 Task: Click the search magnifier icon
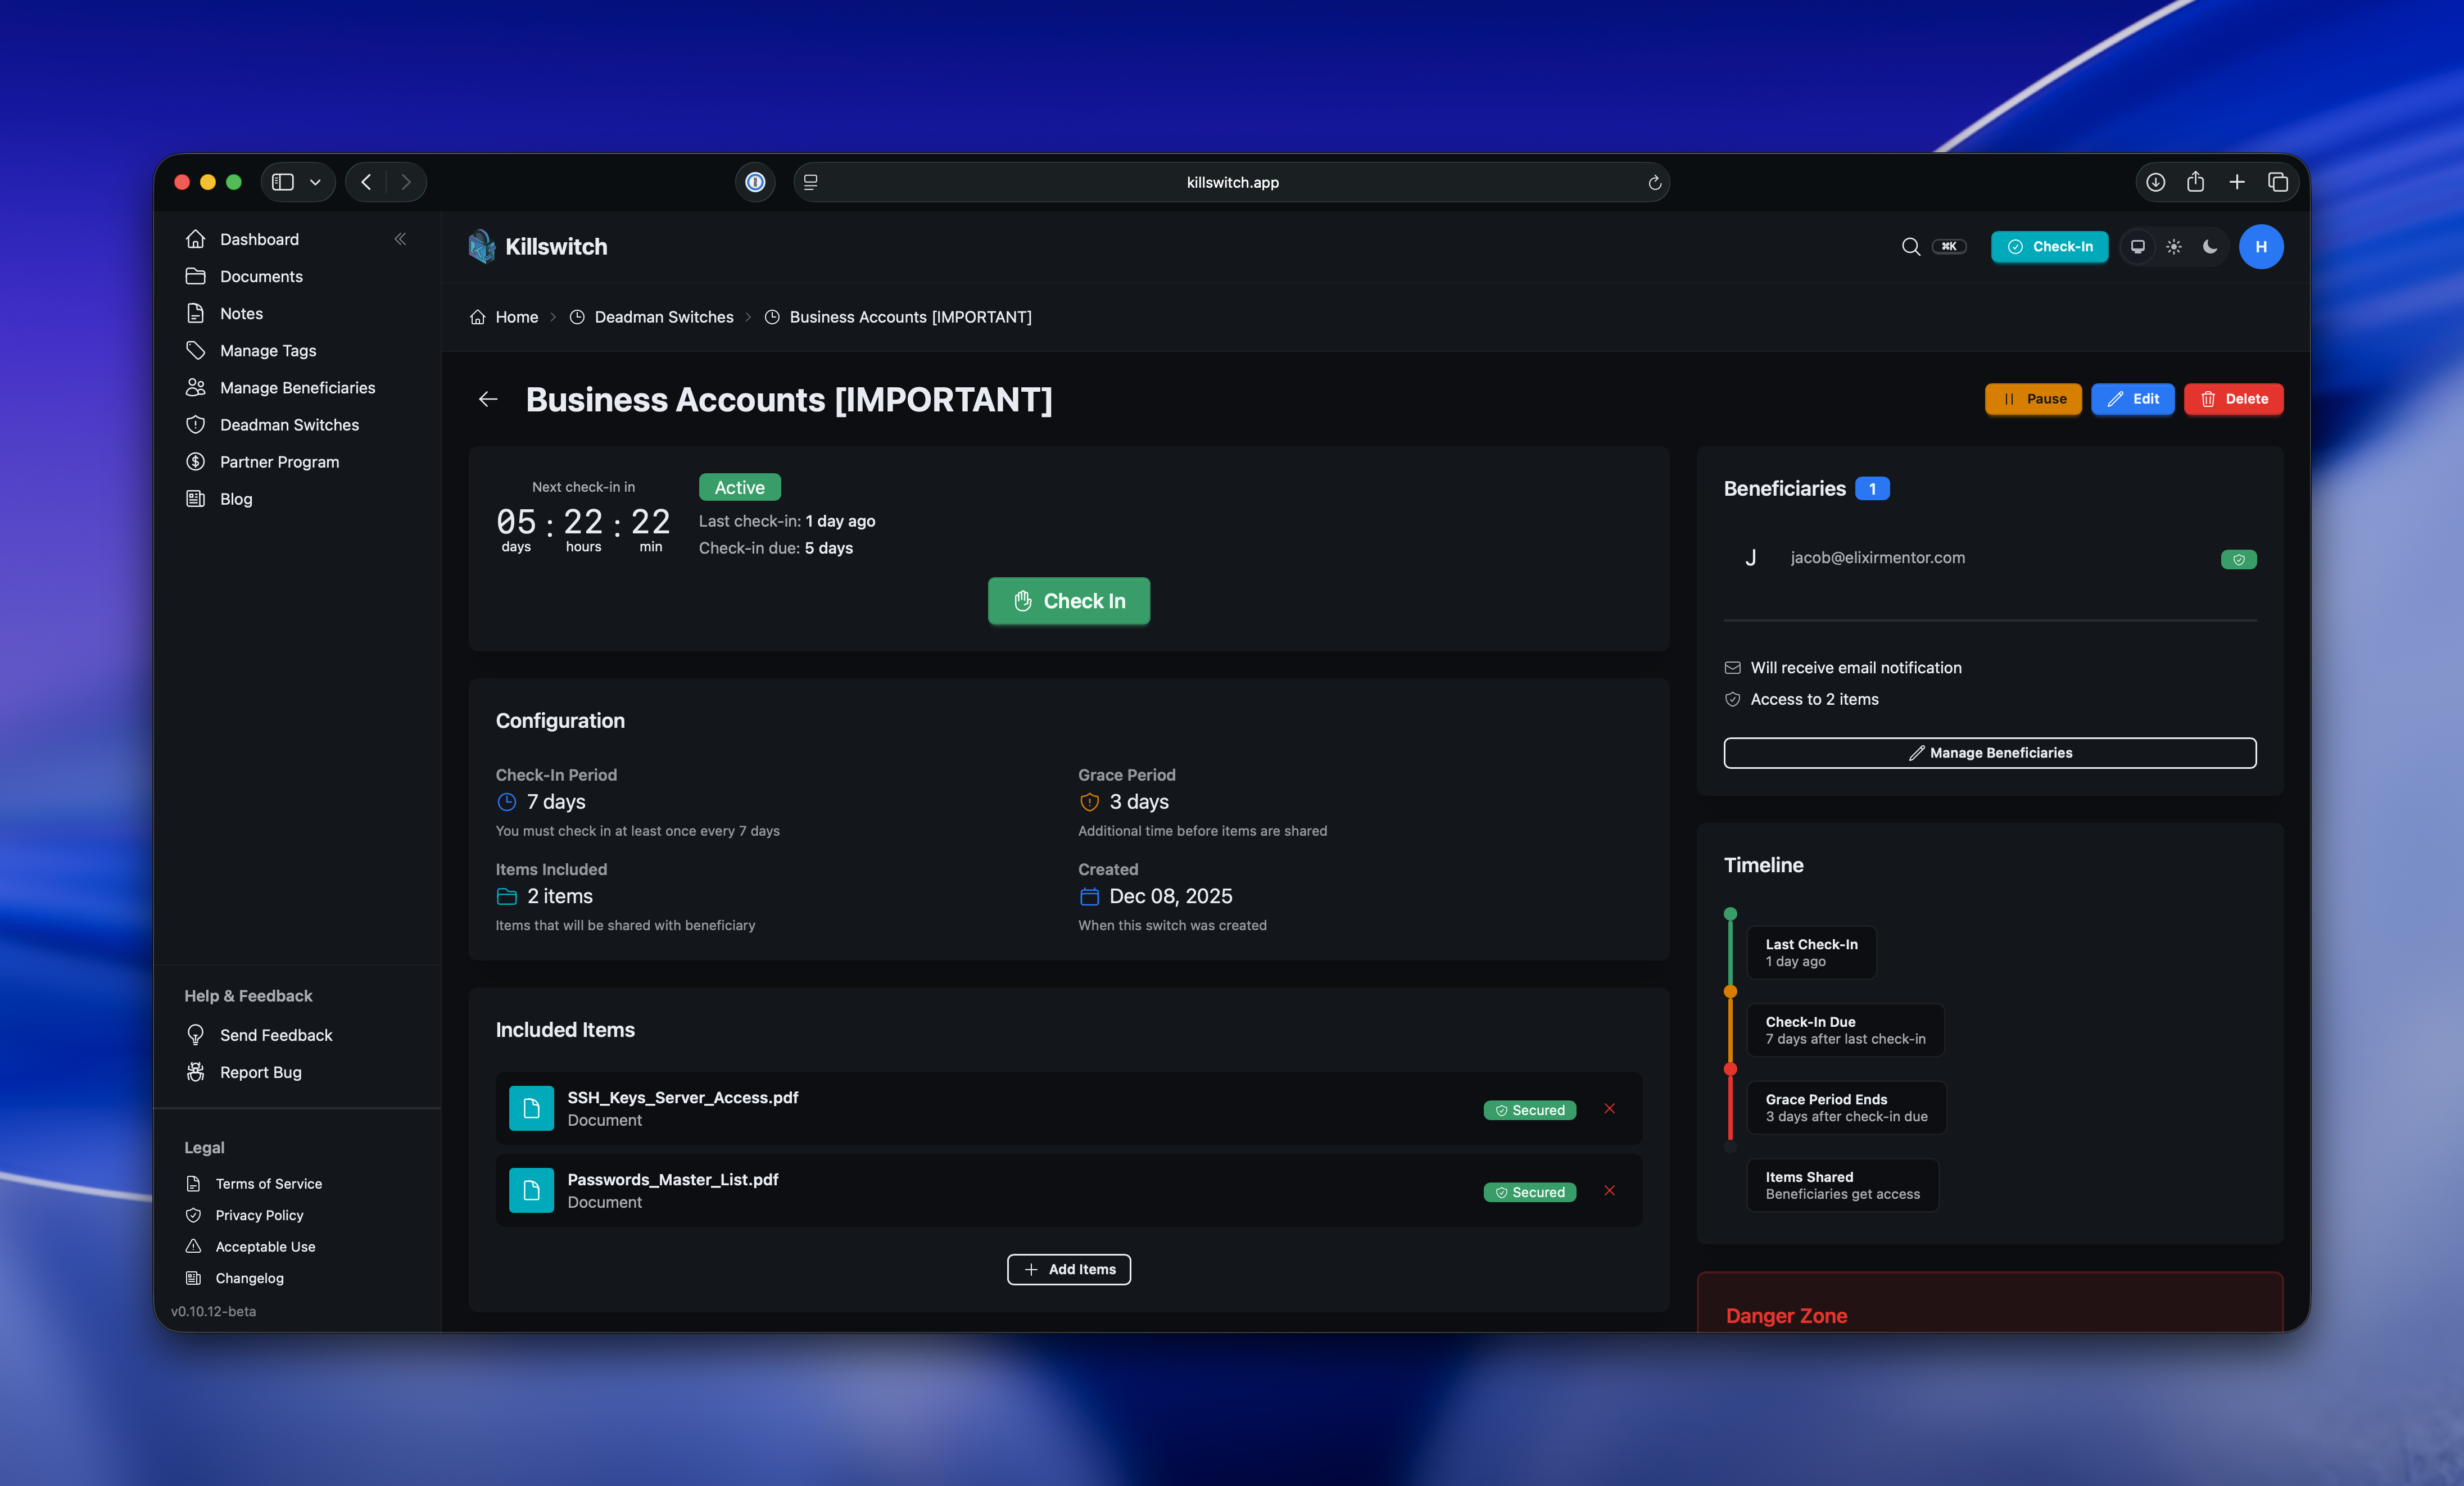(1910, 247)
